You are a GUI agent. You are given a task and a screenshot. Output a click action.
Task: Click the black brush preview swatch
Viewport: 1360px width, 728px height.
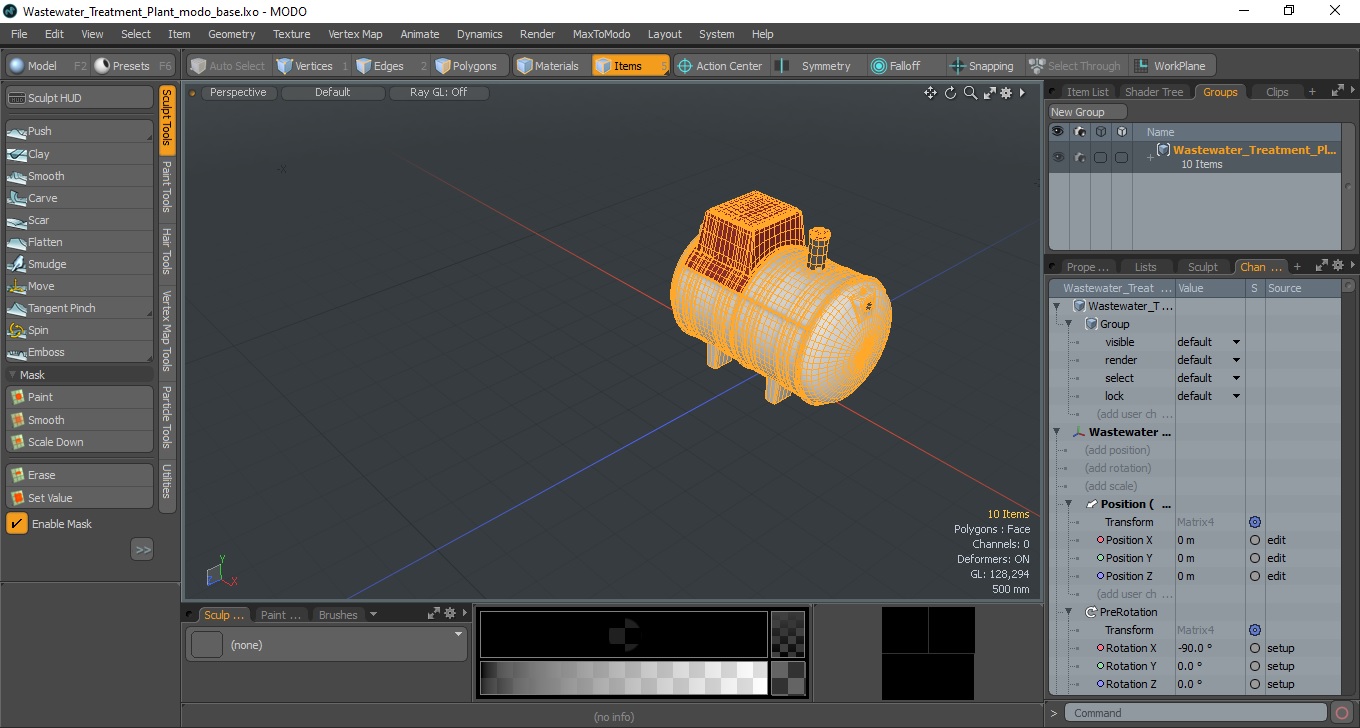click(623, 634)
